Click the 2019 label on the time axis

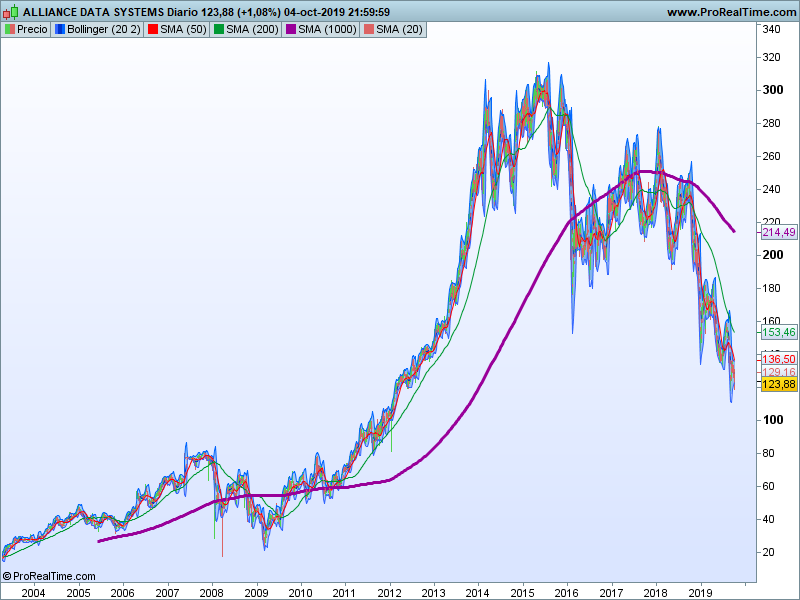pos(700,593)
